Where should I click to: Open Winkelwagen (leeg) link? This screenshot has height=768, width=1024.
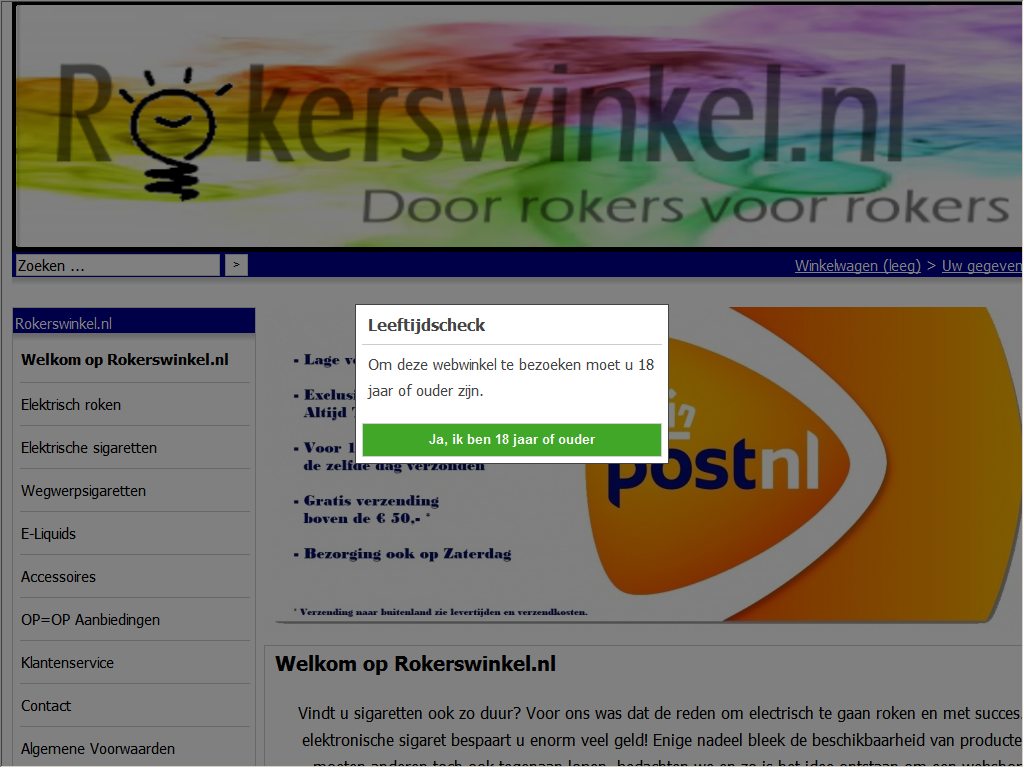click(857, 266)
